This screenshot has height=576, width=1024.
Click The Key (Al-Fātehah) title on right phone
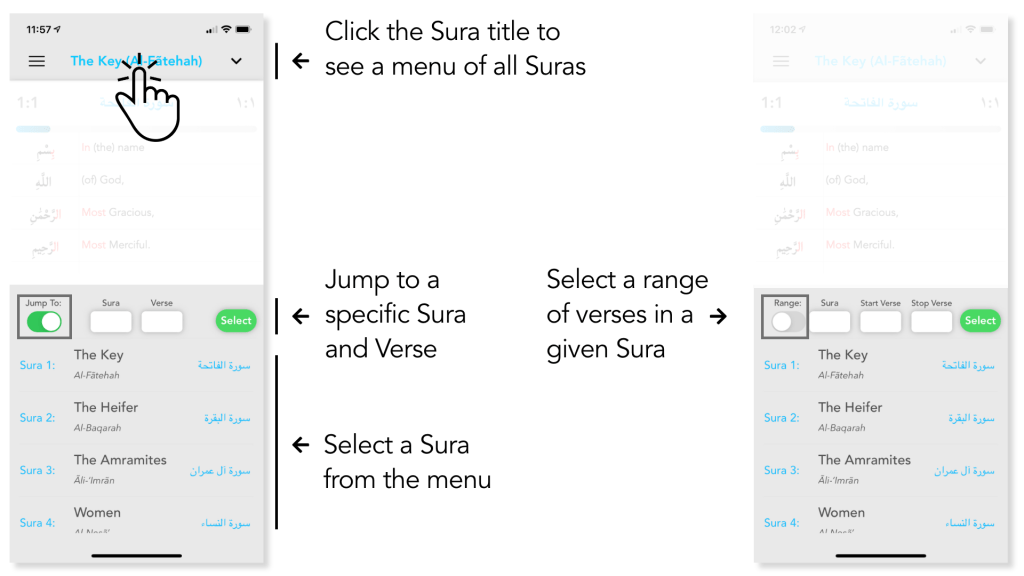tap(880, 61)
